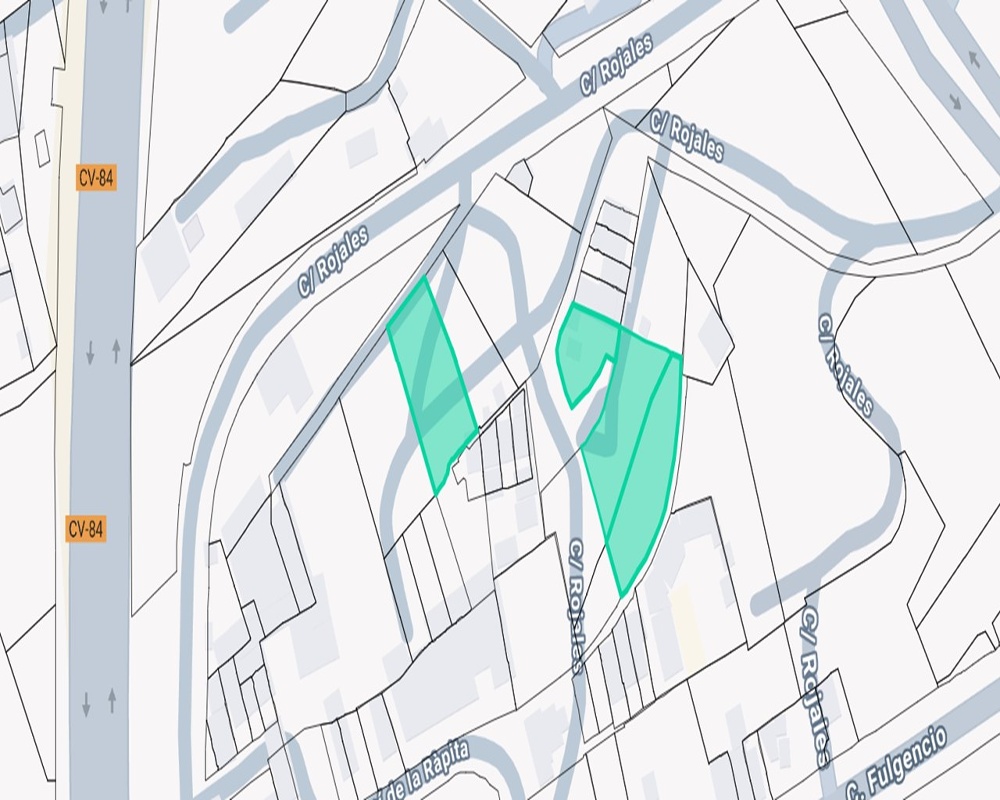Click the C/ Rojales label above C. Fulgencio
Screen dimensions: 1000x800
(x=816, y=686)
